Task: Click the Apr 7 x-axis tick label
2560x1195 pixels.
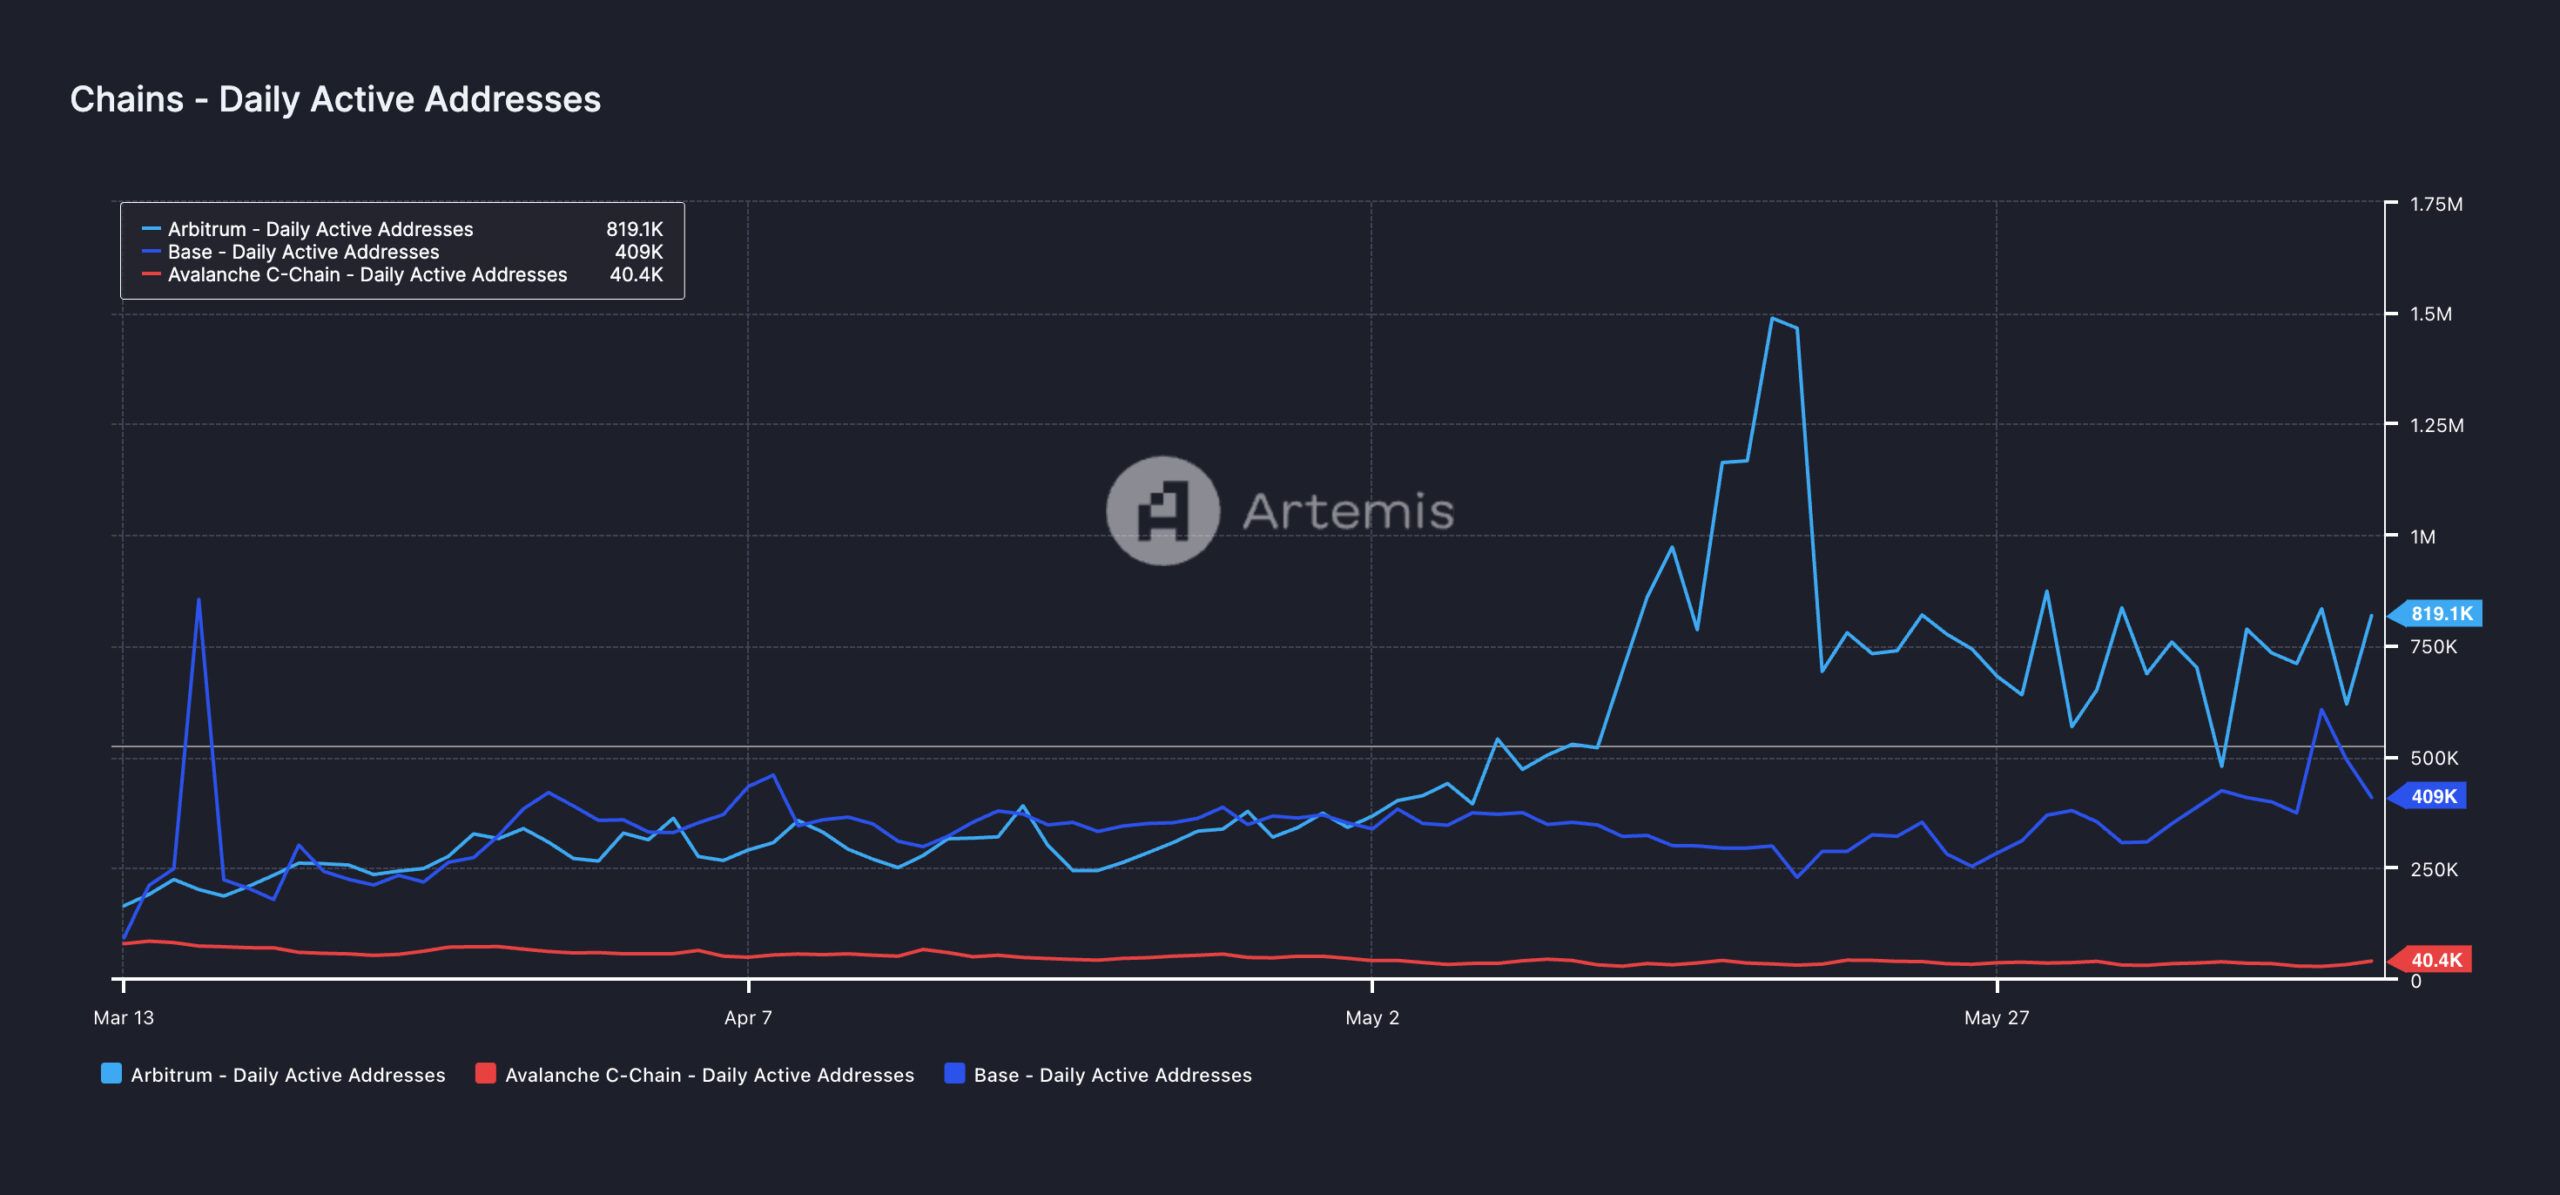Action: pyautogui.click(x=748, y=1018)
